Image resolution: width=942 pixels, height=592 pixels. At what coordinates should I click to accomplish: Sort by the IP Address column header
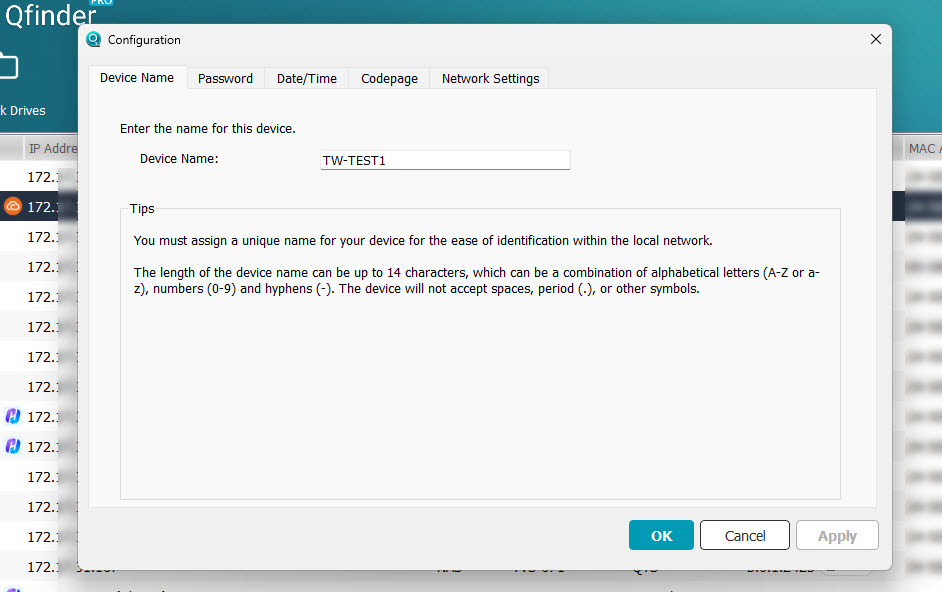pos(52,148)
